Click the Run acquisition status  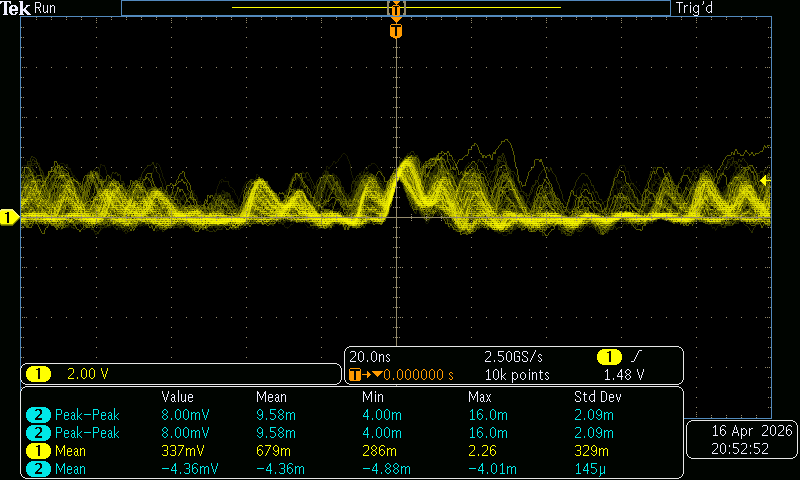point(45,8)
